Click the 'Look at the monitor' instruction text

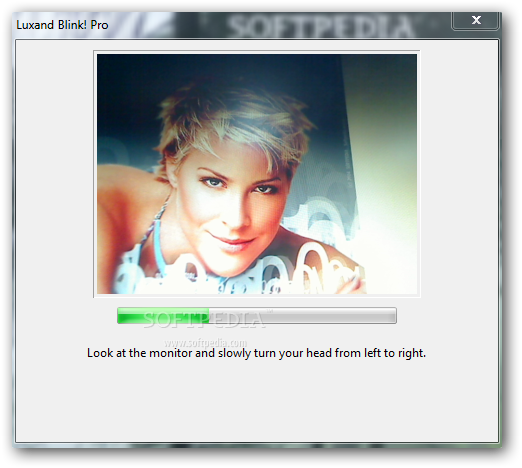(256, 353)
